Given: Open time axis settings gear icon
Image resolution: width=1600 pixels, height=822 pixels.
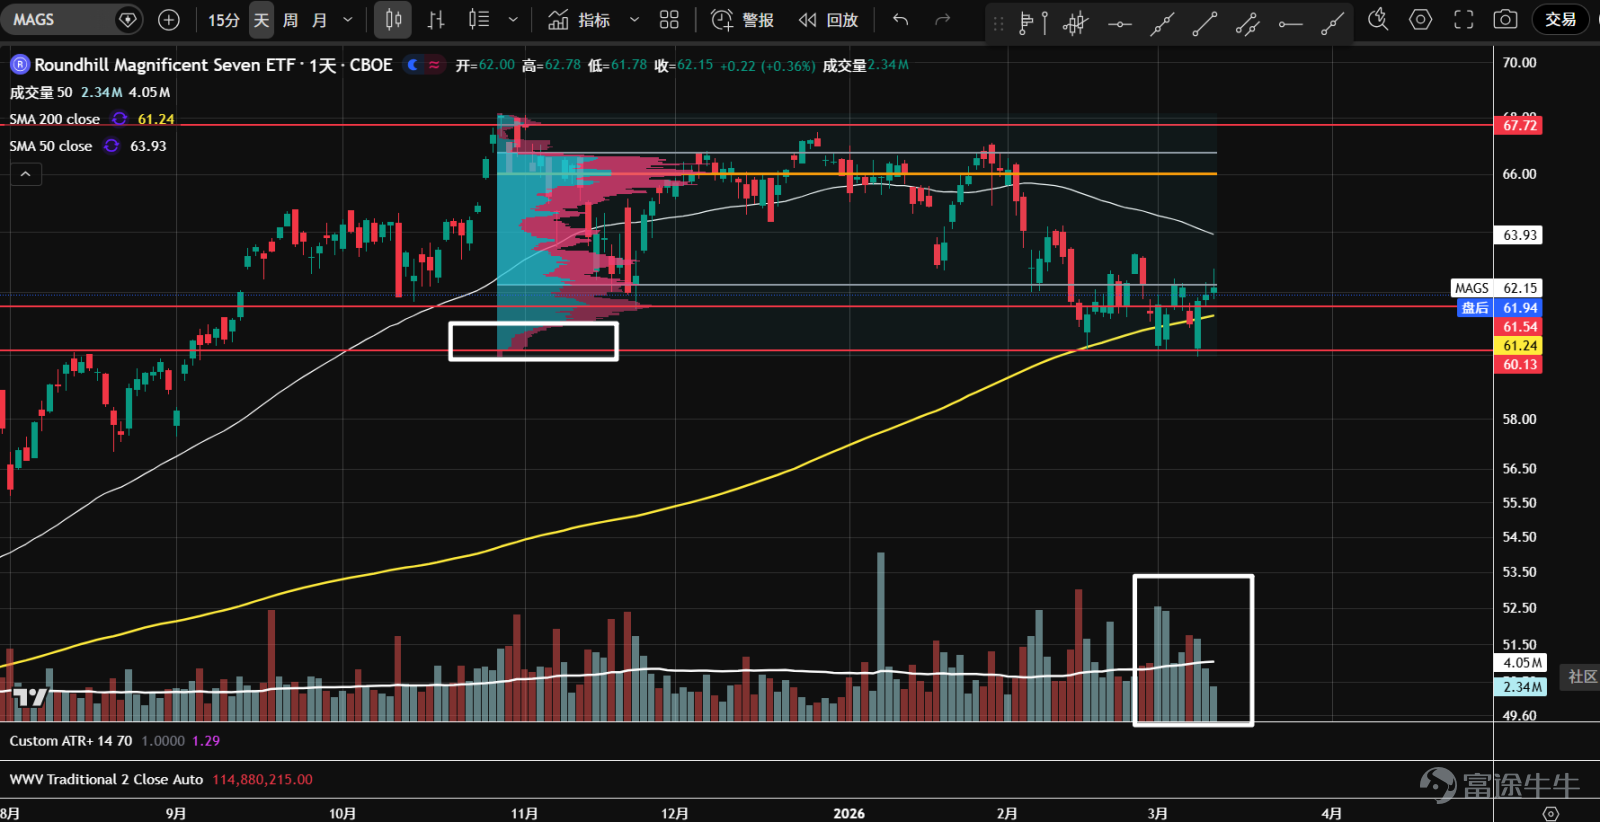Looking at the screenshot, I should point(1550,813).
